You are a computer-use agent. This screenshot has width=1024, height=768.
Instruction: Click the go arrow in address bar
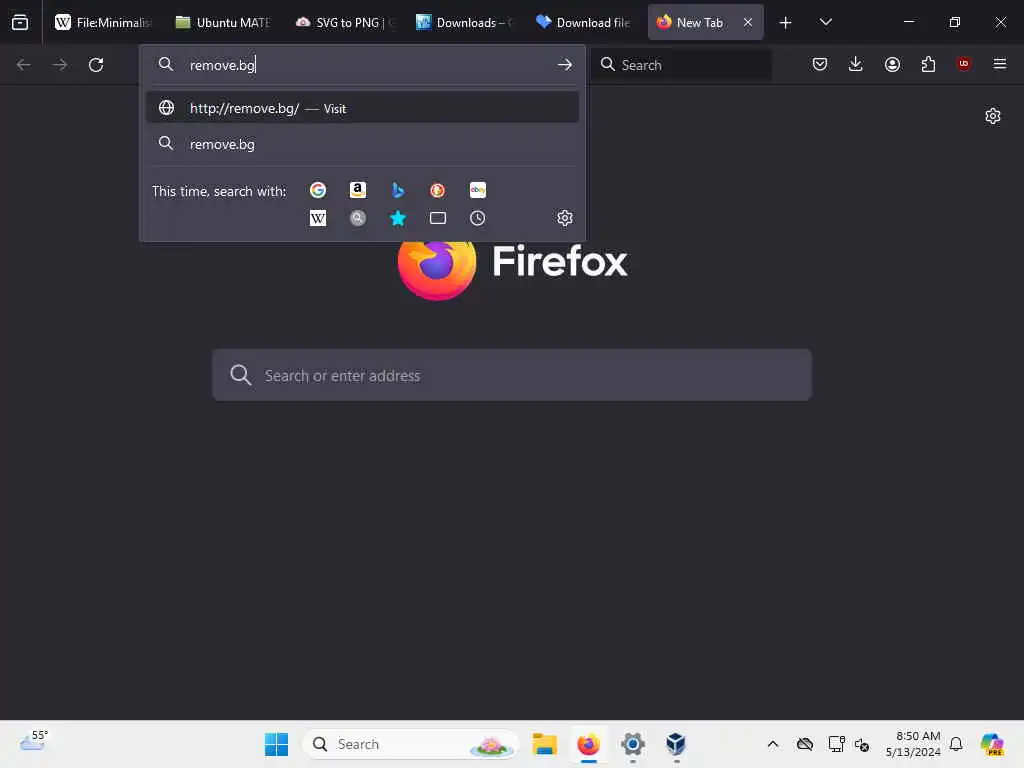565,65
